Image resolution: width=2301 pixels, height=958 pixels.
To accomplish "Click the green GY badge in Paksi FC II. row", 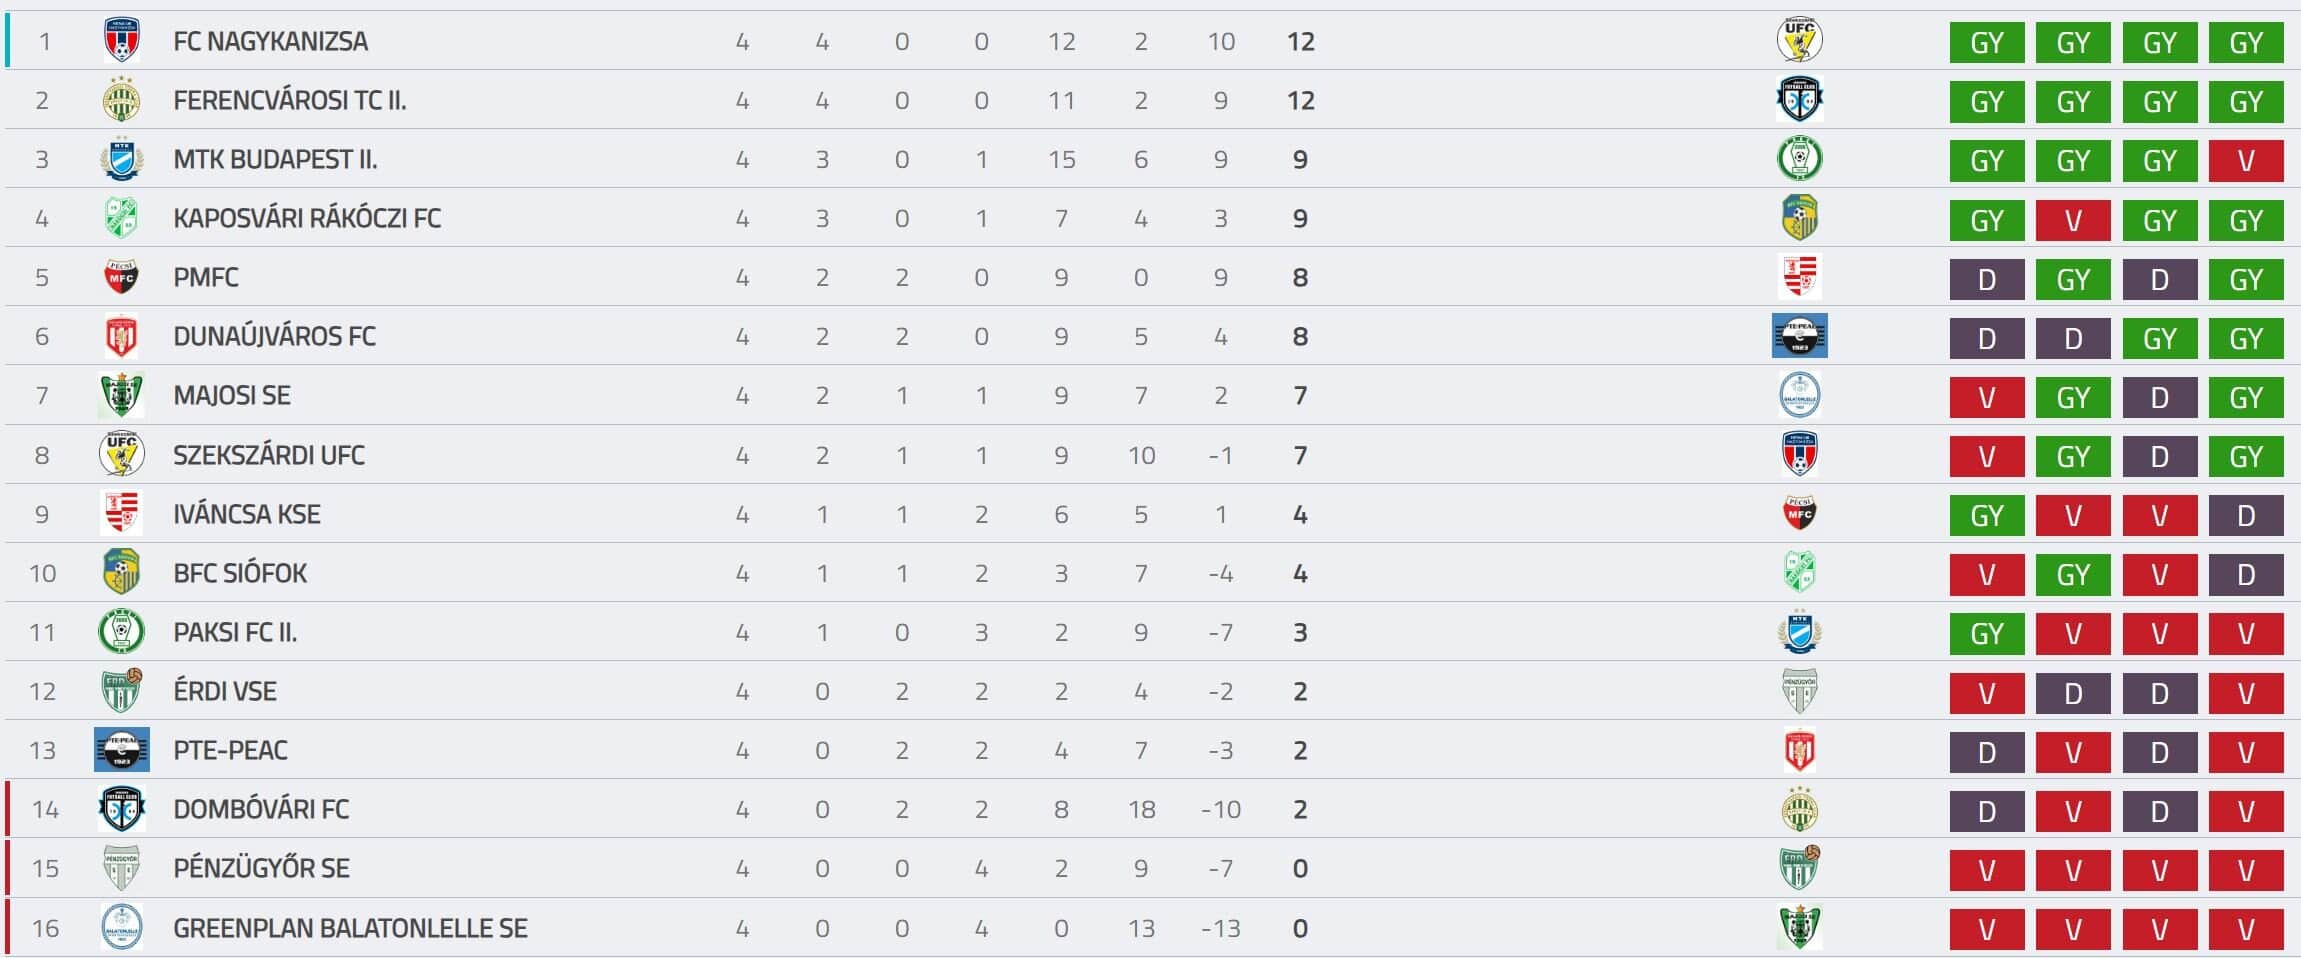I will pos(1987,633).
